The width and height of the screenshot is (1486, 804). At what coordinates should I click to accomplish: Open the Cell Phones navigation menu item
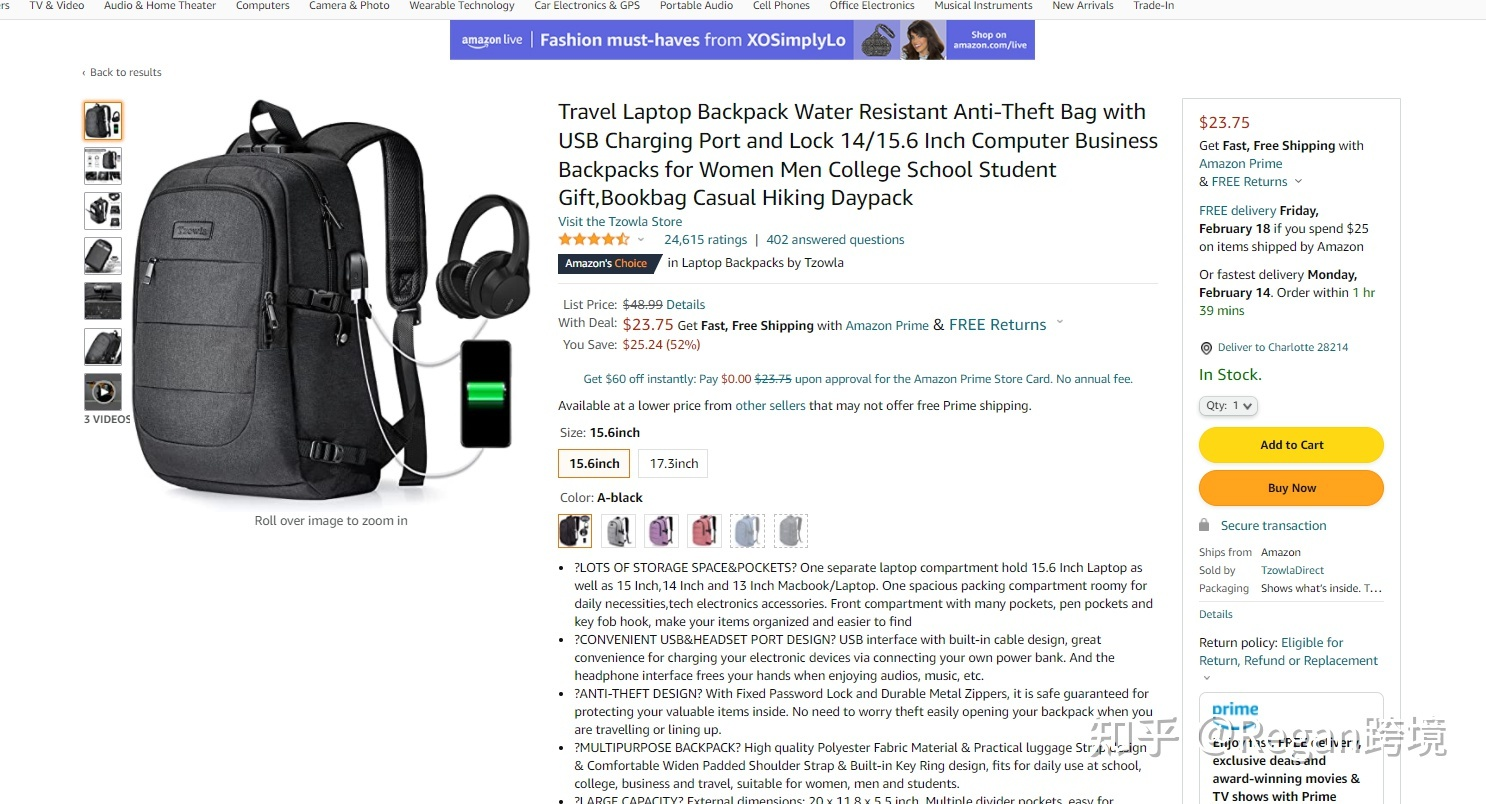[781, 6]
